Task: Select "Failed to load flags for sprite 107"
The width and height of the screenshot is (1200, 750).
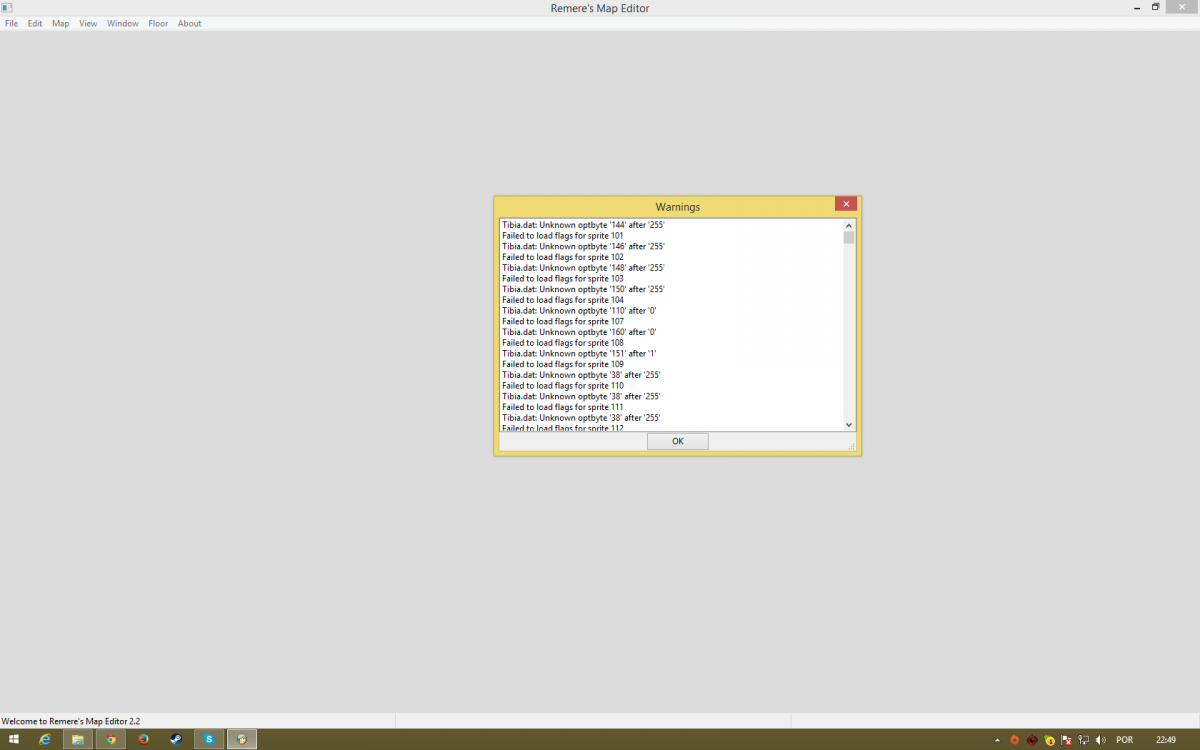Action: tap(562, 322)
